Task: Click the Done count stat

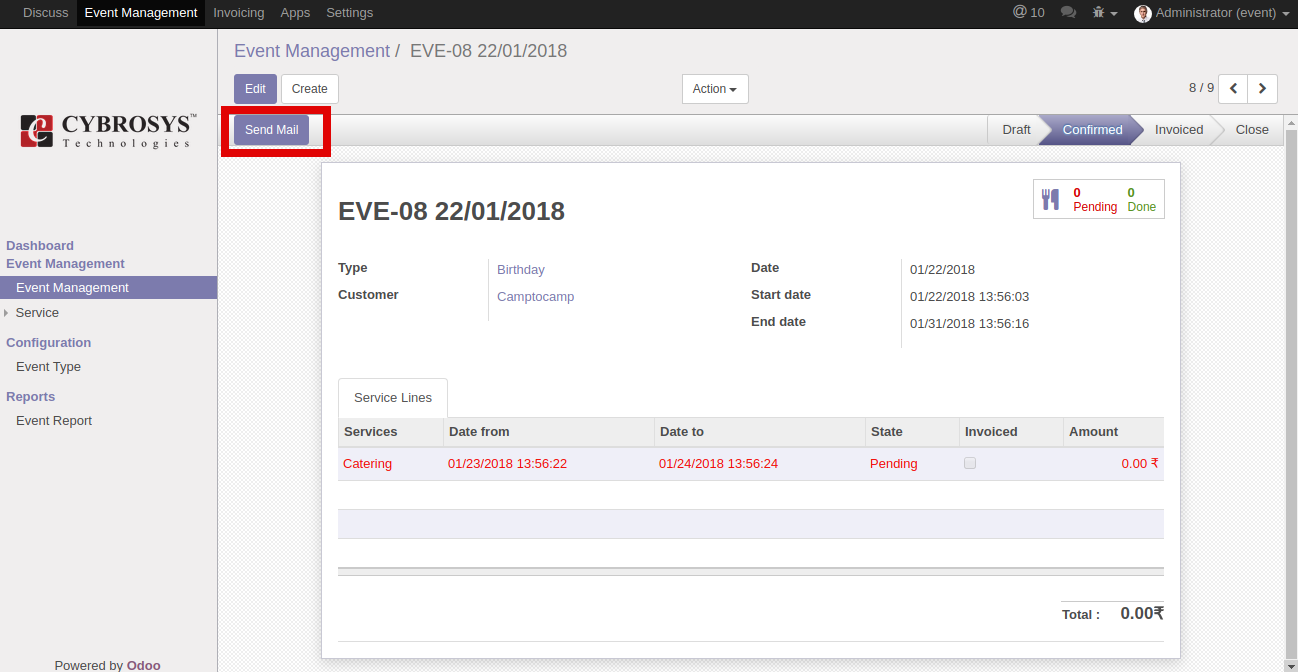Action: [x=1141, y=200]
